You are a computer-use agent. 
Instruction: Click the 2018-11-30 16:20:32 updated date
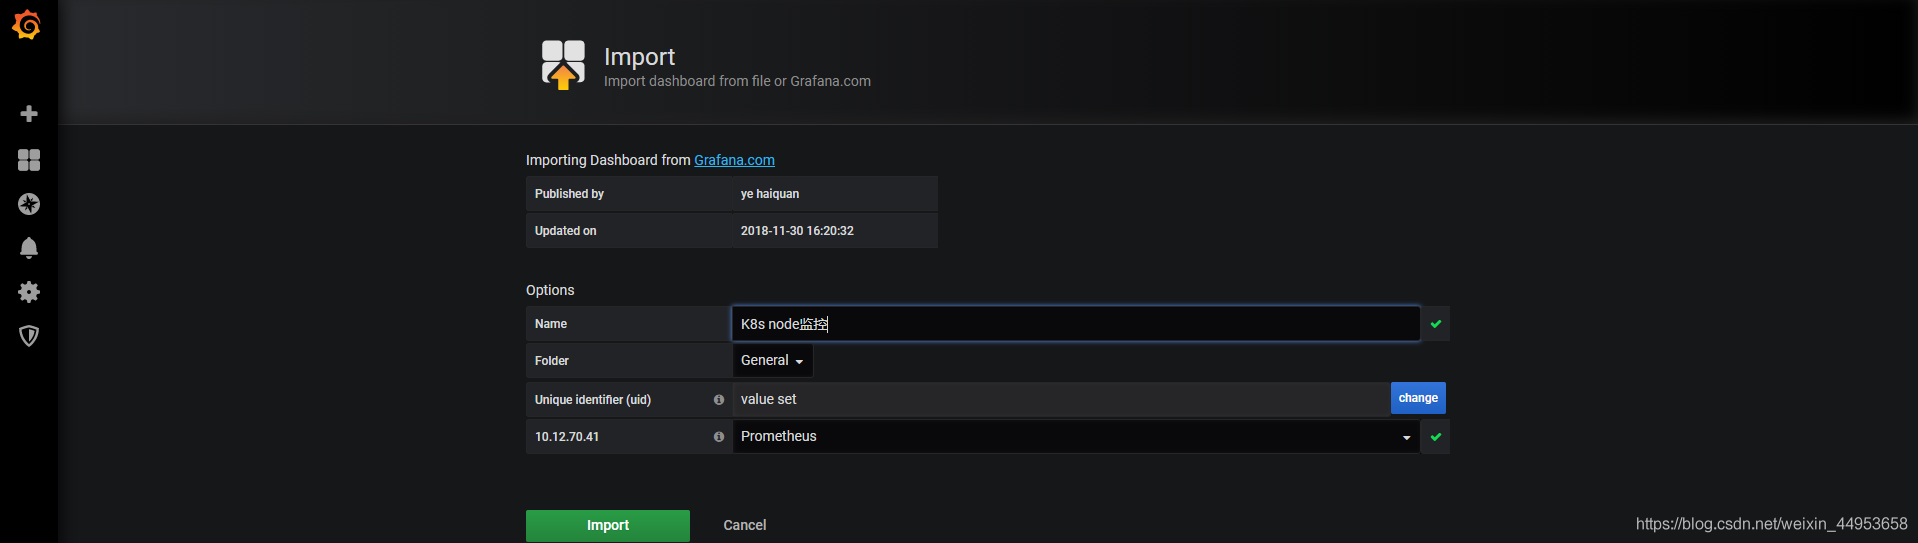797,231
